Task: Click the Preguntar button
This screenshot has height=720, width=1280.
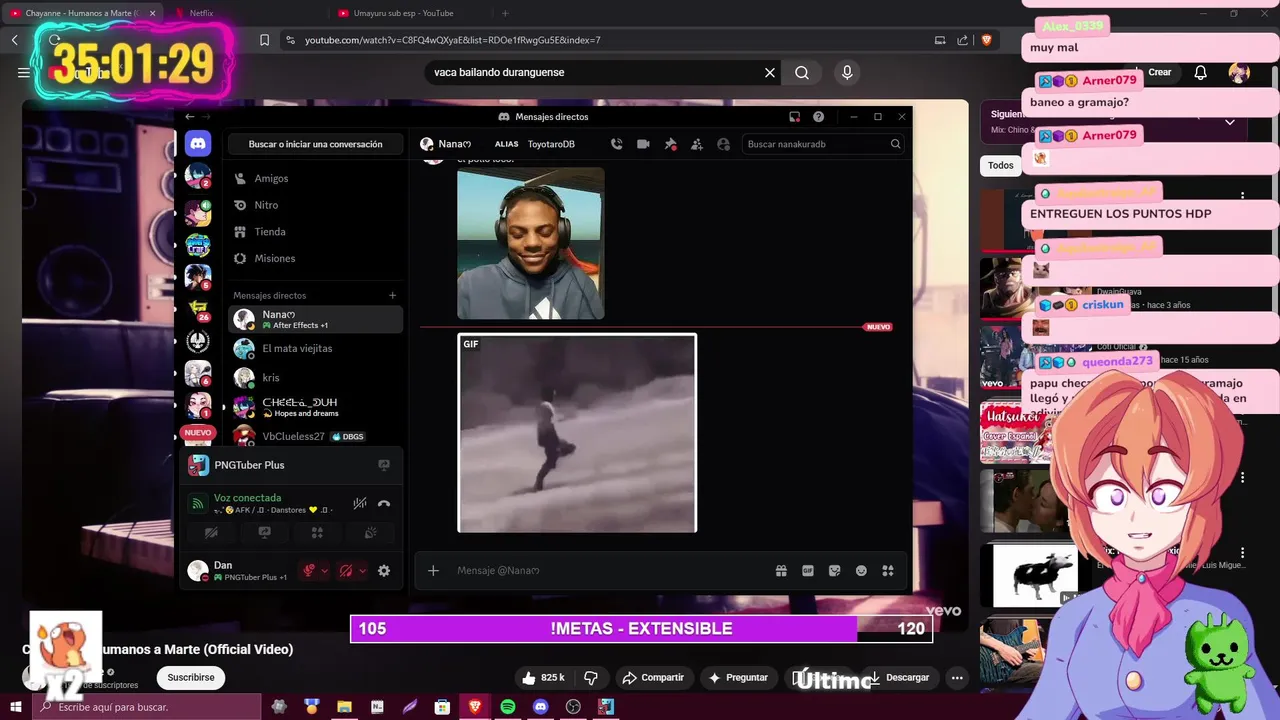Action: coord(738,677)
